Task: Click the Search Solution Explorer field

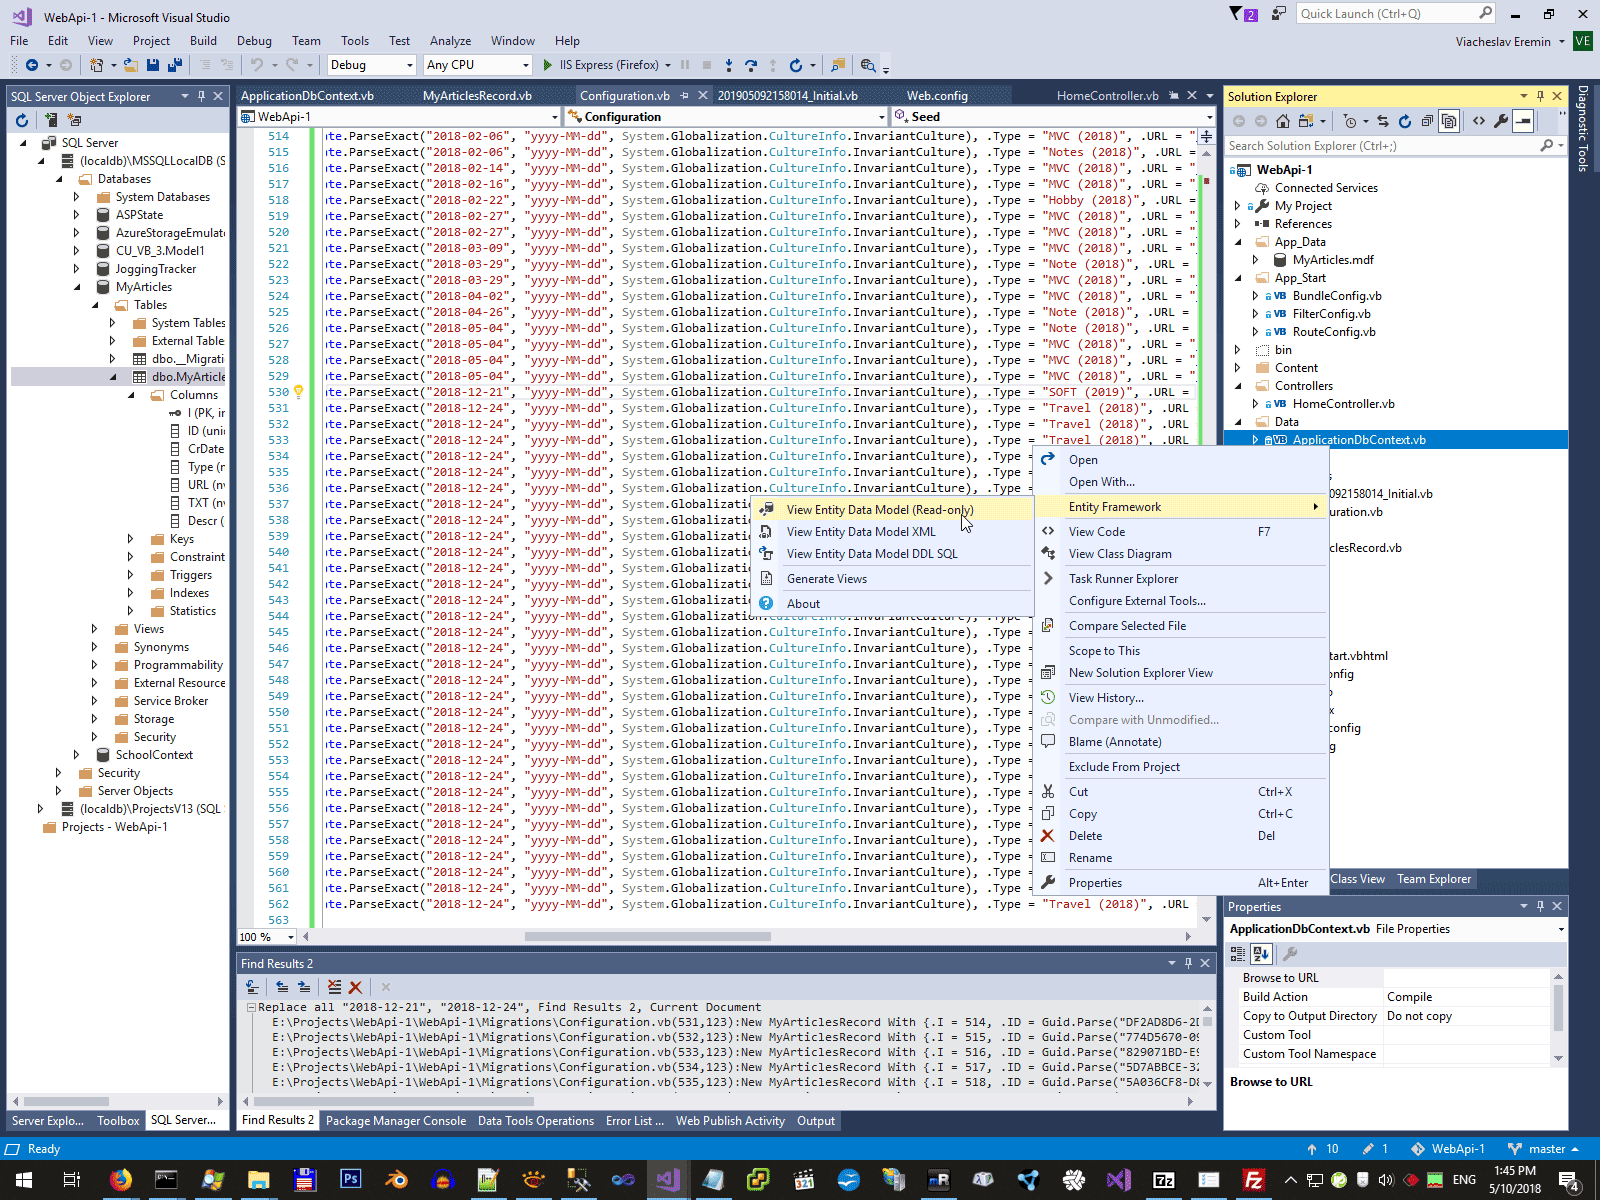Action: (x=1395, y=146)
